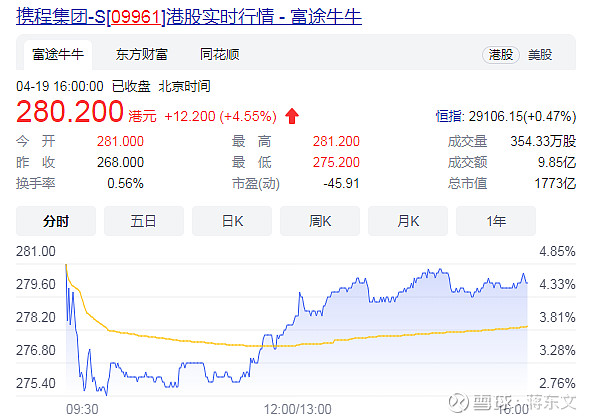The height and width of the screenshot is (420, 594).
Task: Click the current price 280.200
Action: point(70,112)
